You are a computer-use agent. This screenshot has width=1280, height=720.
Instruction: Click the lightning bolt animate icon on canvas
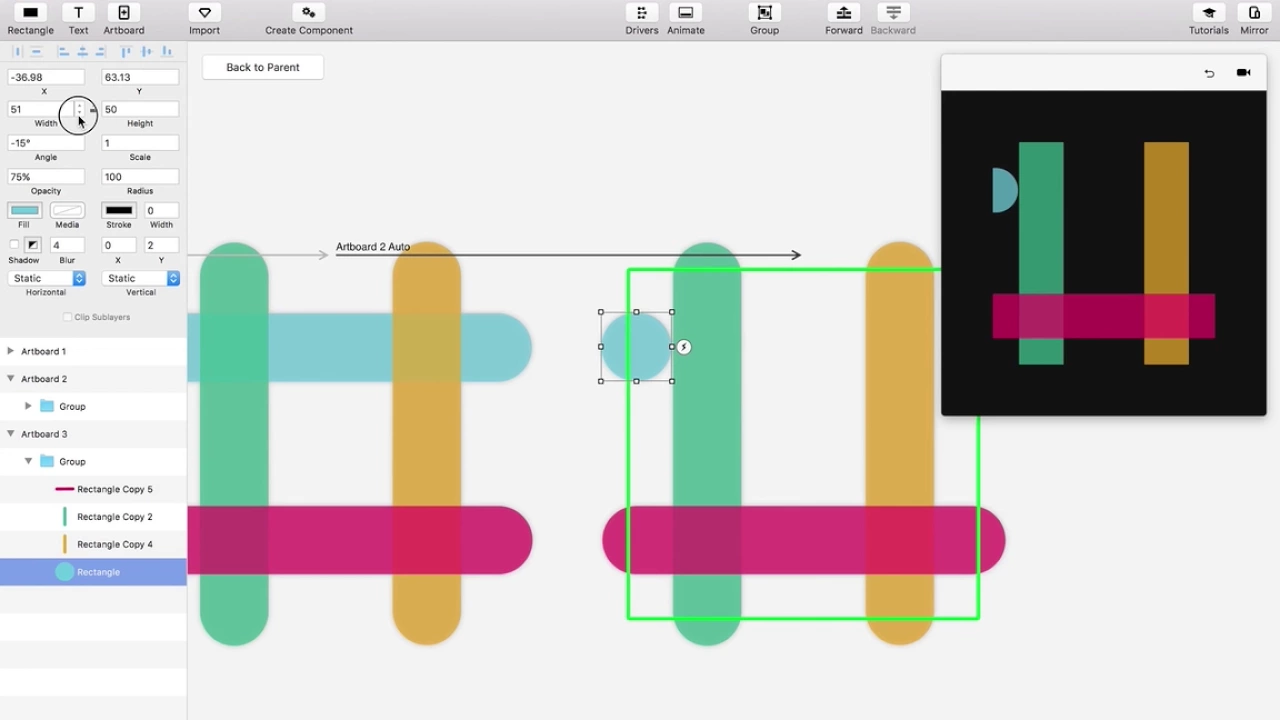(x=684, y=347)
